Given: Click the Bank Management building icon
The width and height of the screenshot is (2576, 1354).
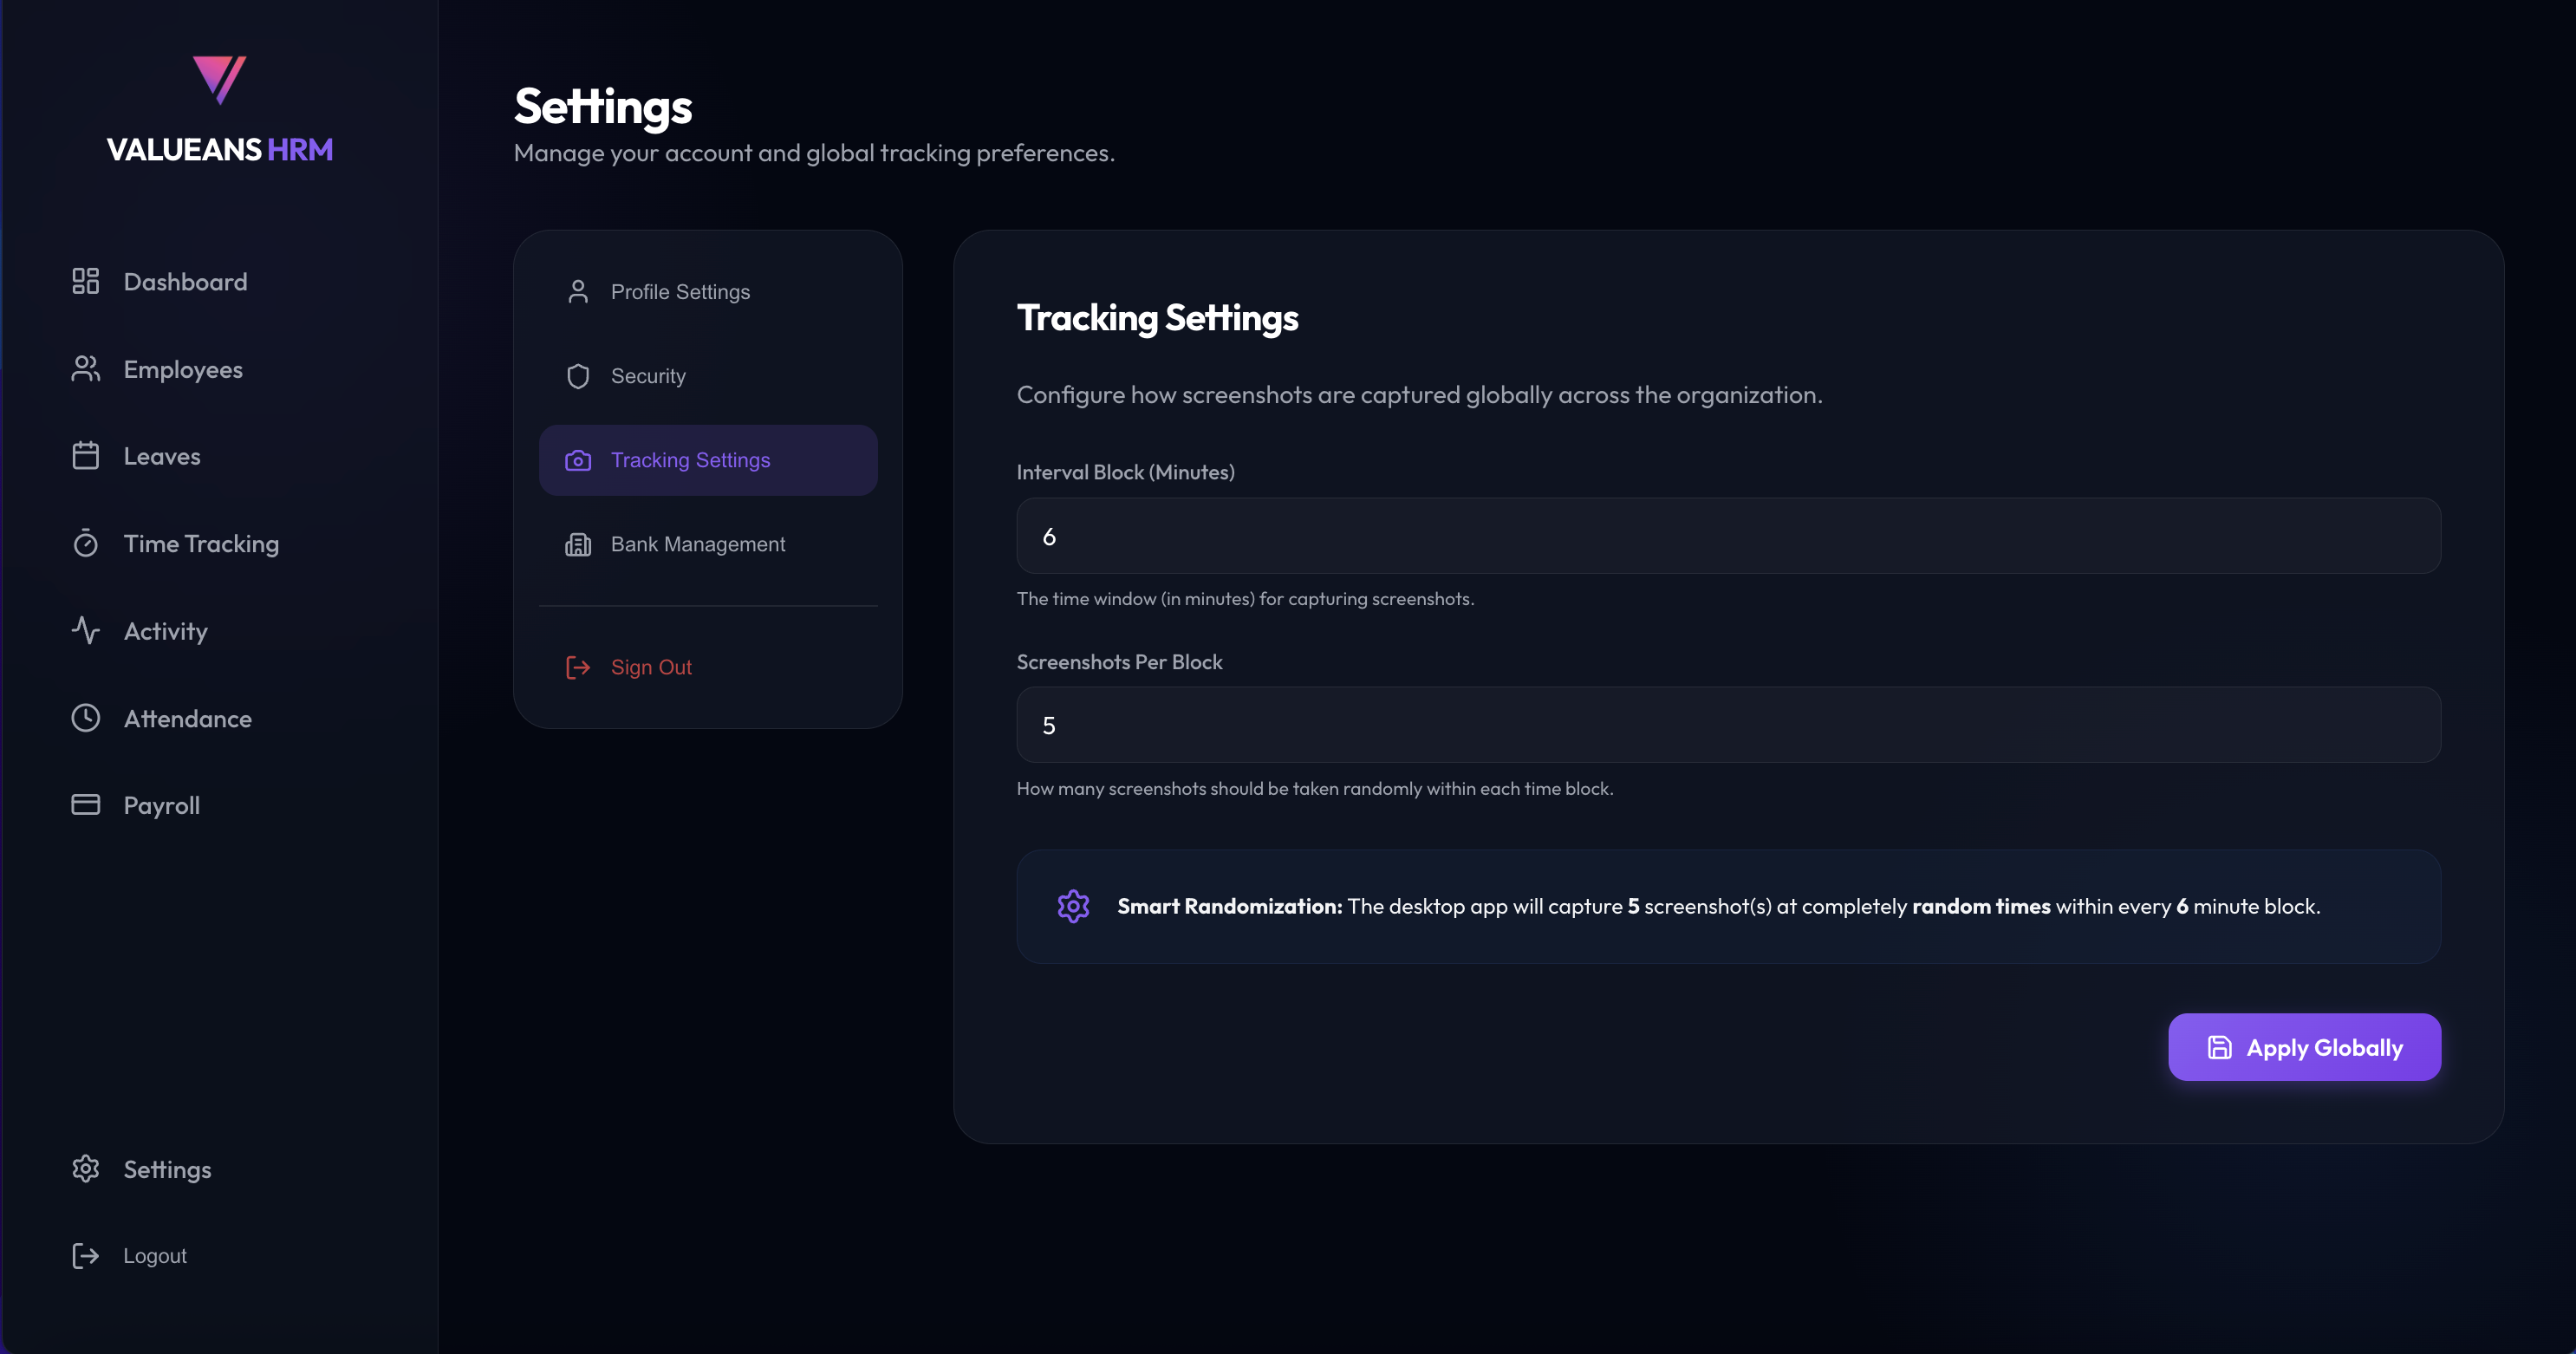Looking at the screenshot, I should pos(578,544).
